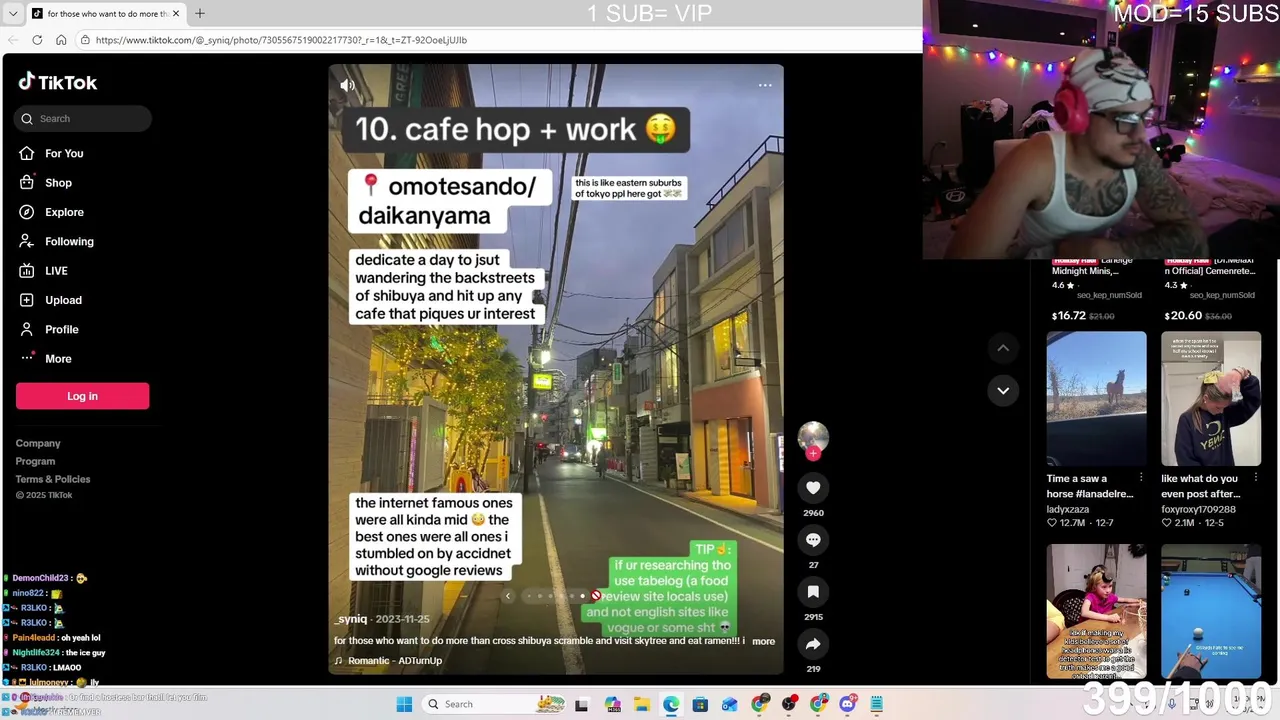The height and width of the screenshot is (720, 1280).
Task: Select the TikTok 'for those who want' tab
Action: tap(105, 14)
